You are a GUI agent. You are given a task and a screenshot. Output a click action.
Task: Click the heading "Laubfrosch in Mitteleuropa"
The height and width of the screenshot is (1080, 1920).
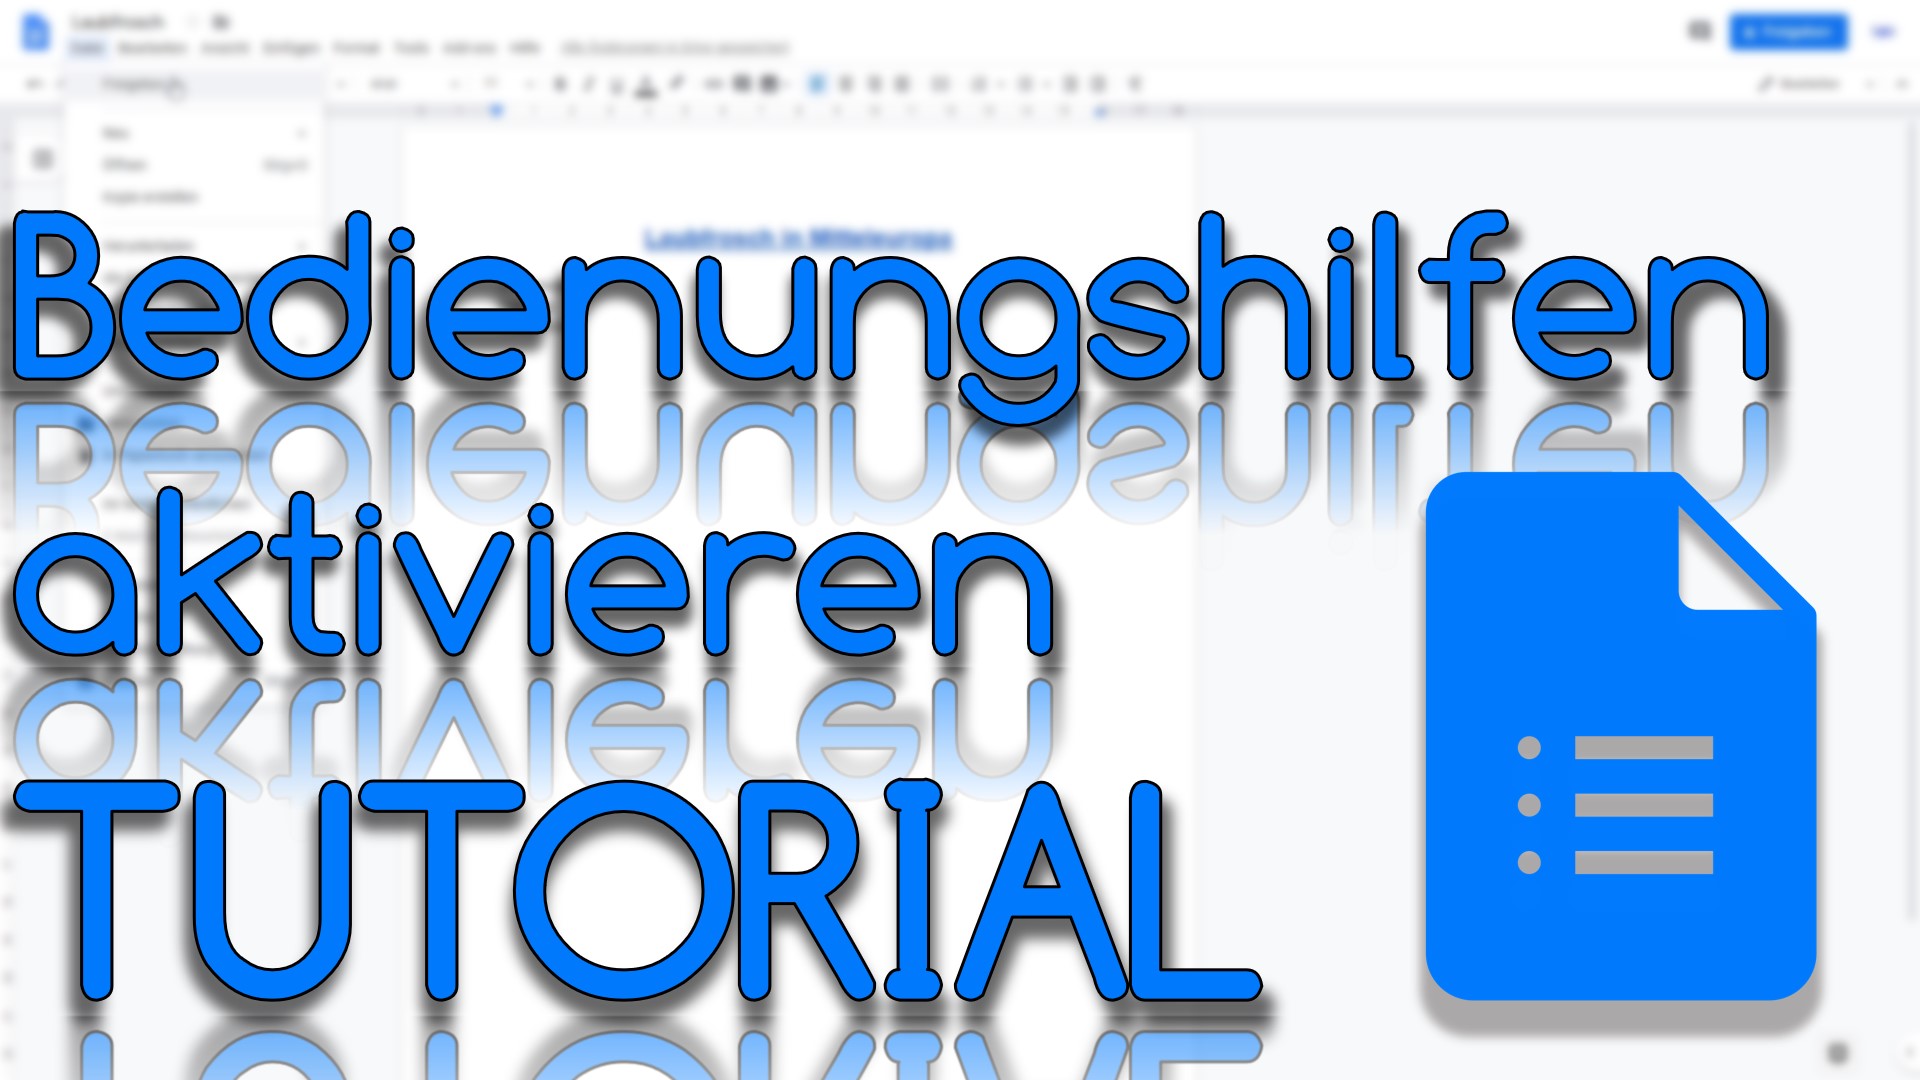tap(798, 239)
